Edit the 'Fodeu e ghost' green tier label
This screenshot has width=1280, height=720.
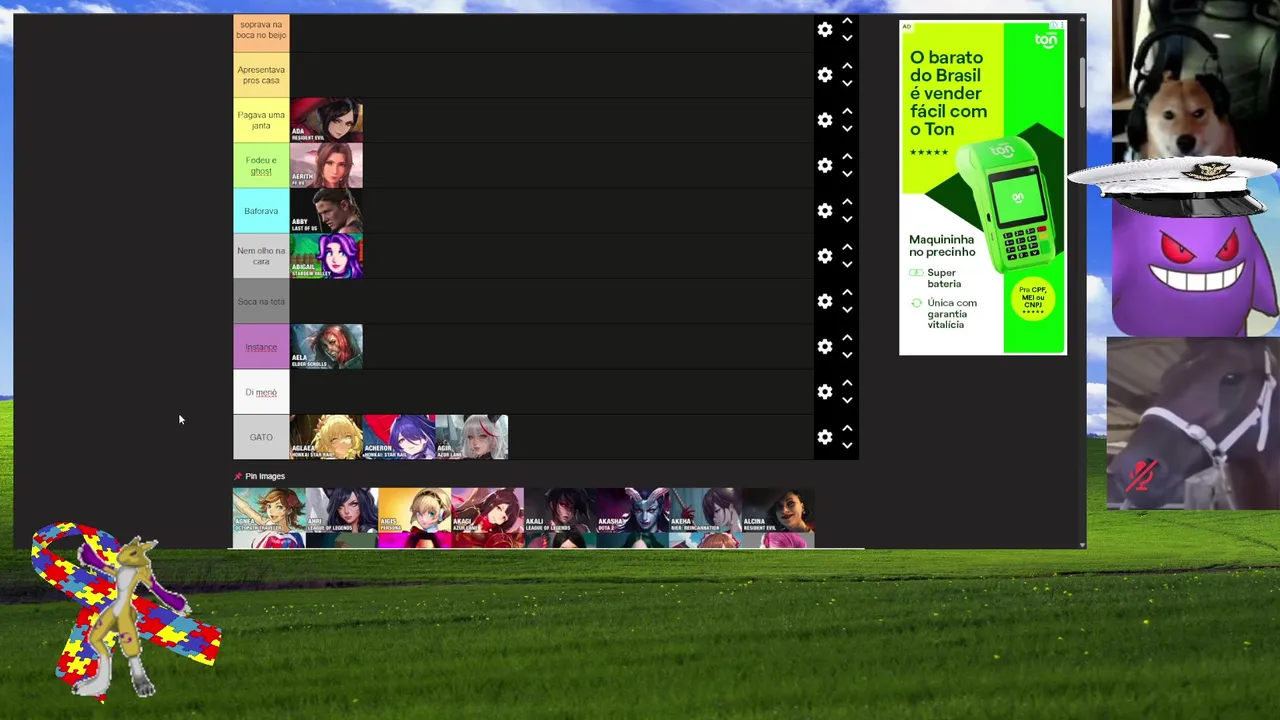pos(261,165)
